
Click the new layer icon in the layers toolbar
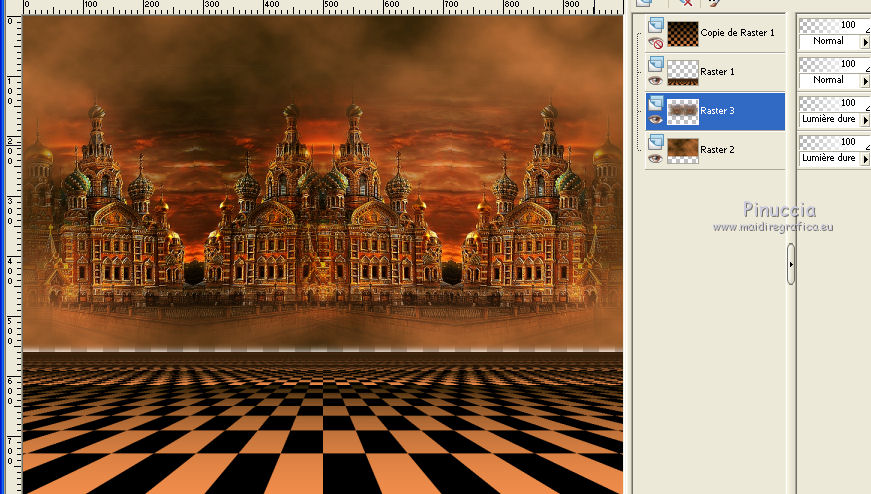coord(644,3)
